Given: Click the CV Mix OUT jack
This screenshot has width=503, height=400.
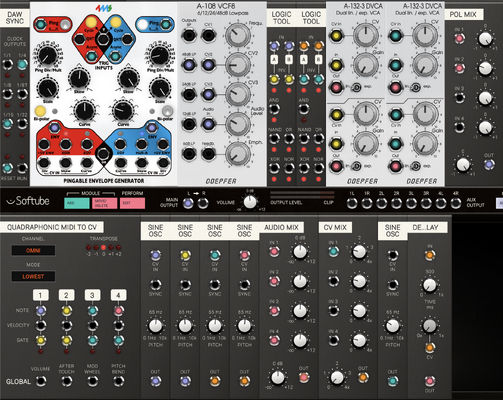Looking at the screenshot, I should pyautogui.click(x=363, y=378).
